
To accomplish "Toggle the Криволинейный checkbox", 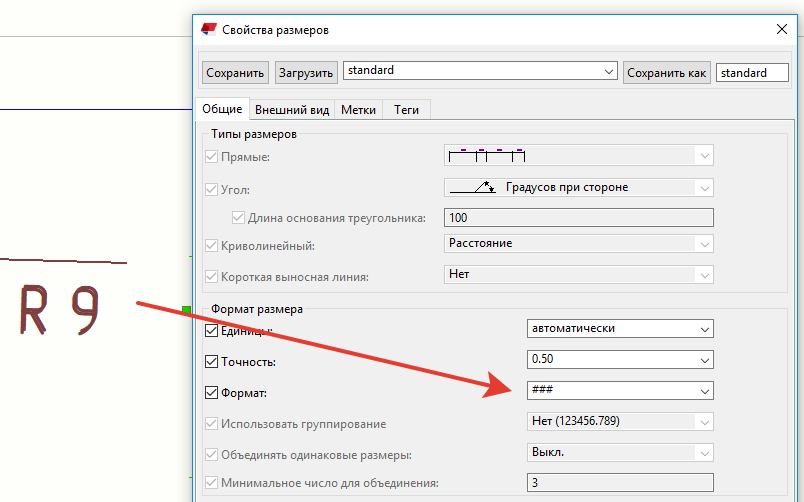I will click(x=211, y=246).
